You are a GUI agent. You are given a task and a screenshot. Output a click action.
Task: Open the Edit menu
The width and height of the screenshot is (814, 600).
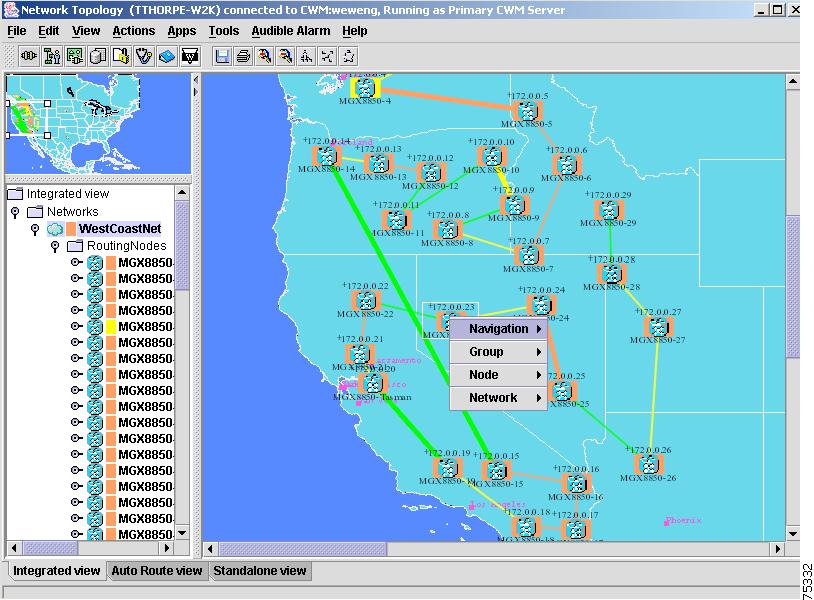click(x=48, y=31)
